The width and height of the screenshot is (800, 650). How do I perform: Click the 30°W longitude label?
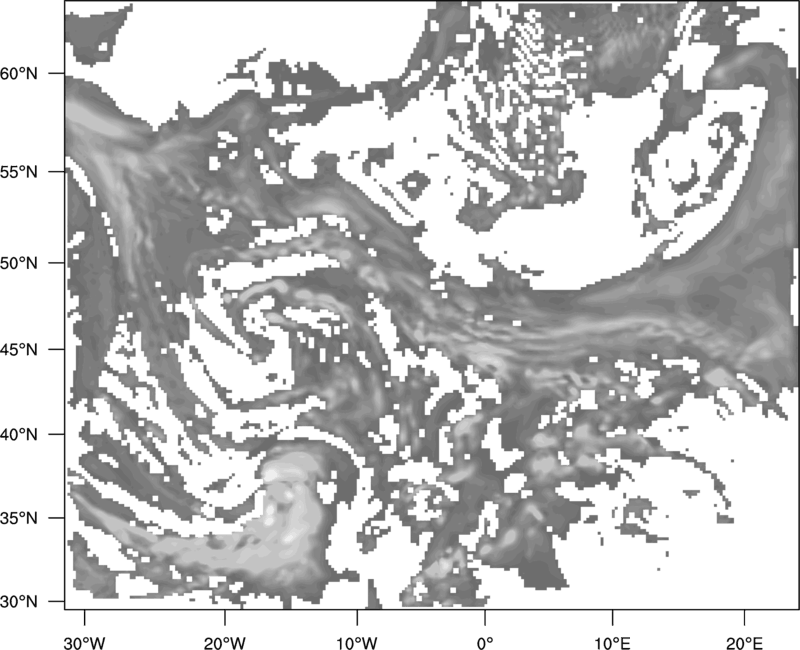(84, 643)
